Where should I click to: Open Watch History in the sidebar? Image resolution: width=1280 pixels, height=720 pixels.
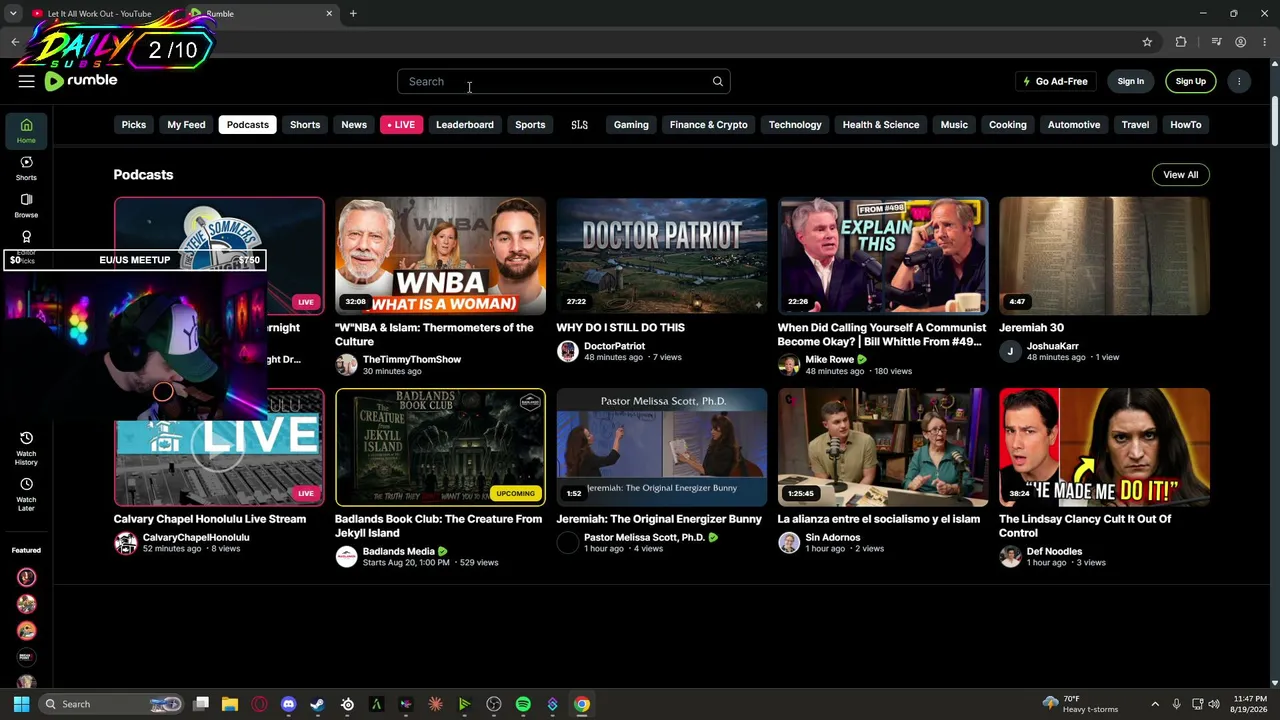pos(26,447)
